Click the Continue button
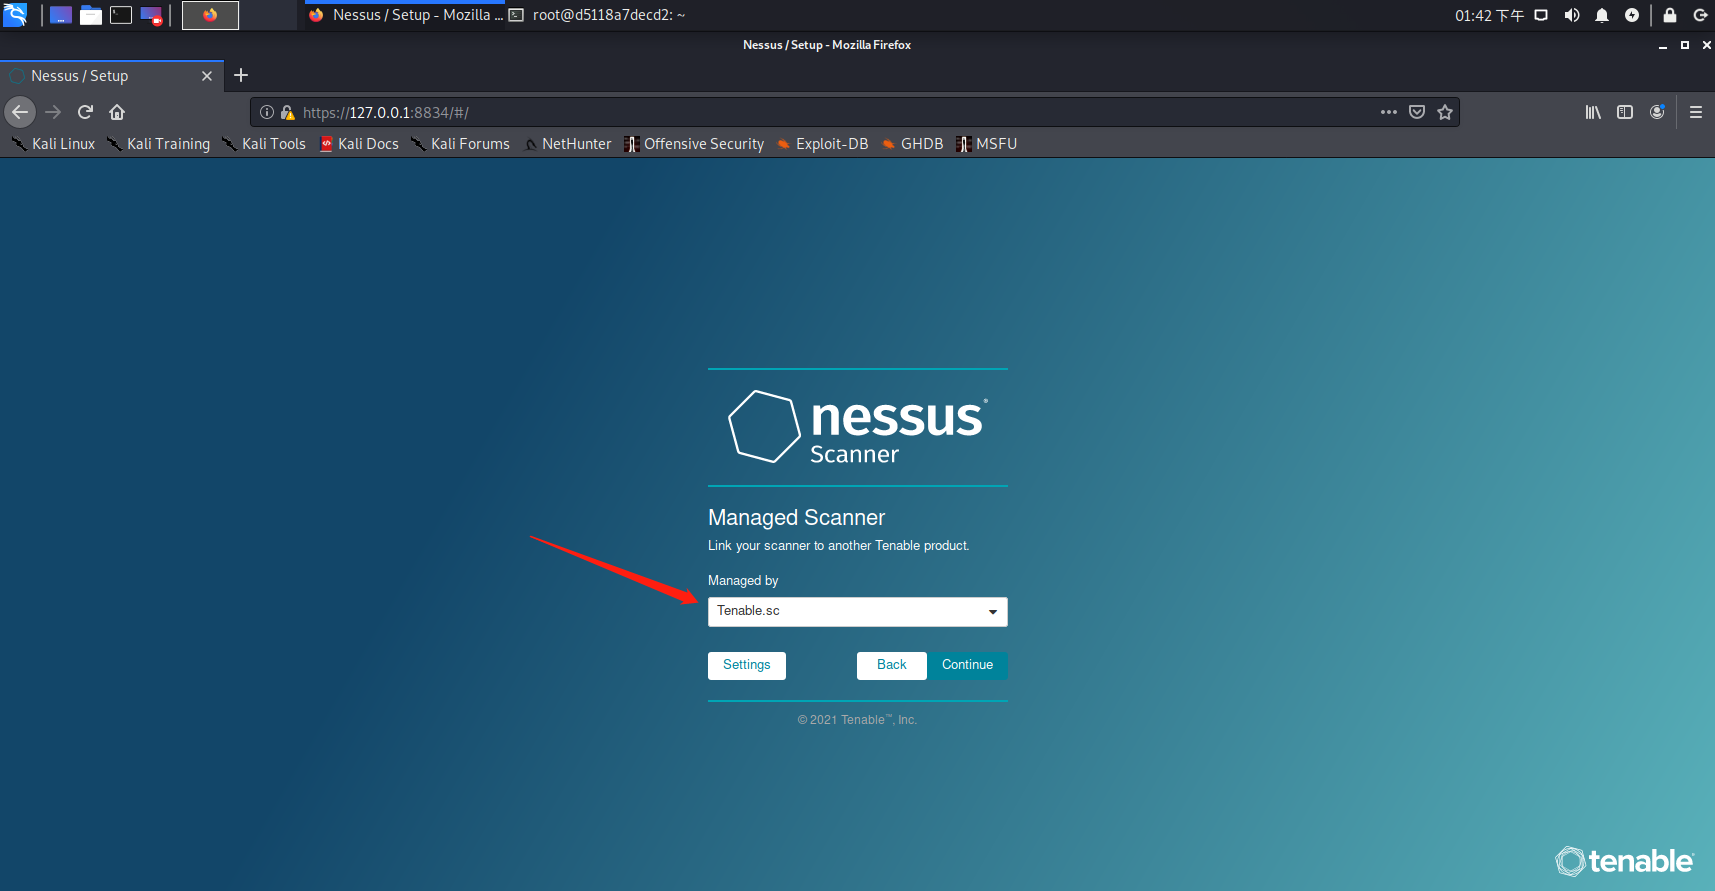1715x891 pixels. pyautogui.click(x=967, y=665)
